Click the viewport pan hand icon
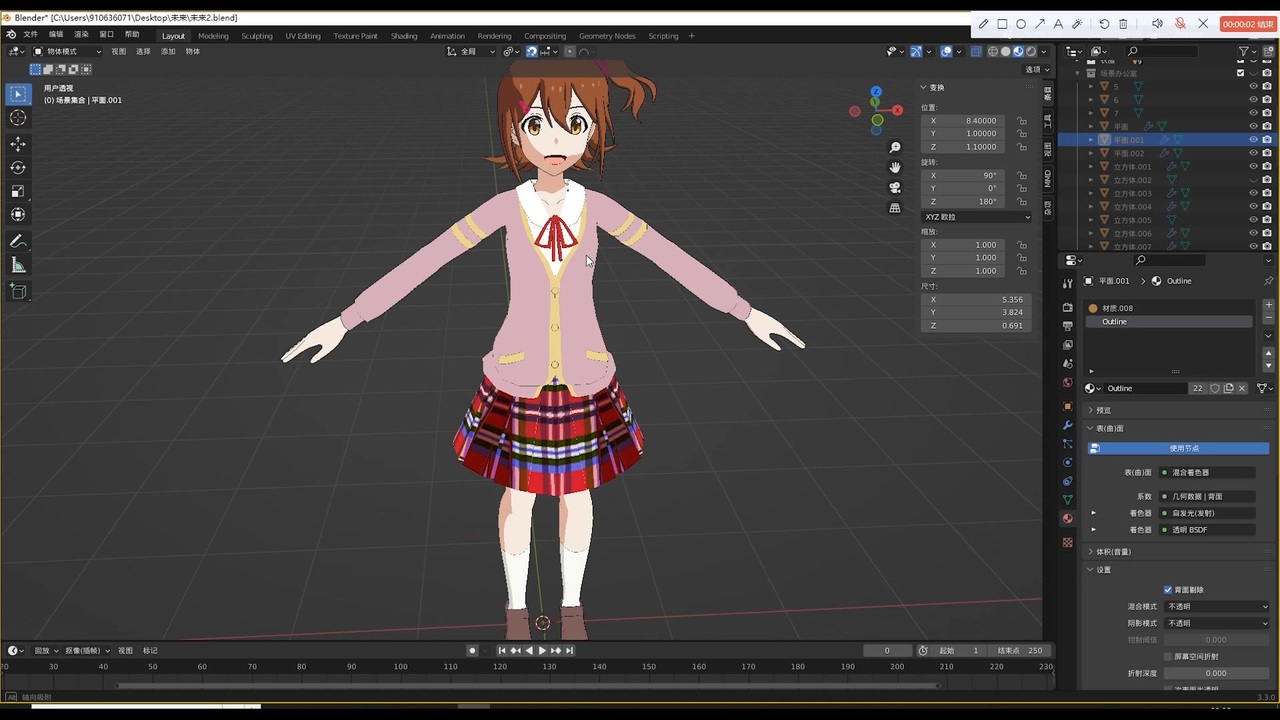Viewport: 1280px width, 720px height. 895,167
